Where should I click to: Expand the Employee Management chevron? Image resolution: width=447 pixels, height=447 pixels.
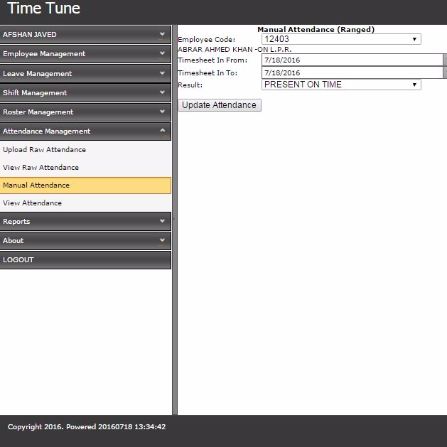point(162,53)
